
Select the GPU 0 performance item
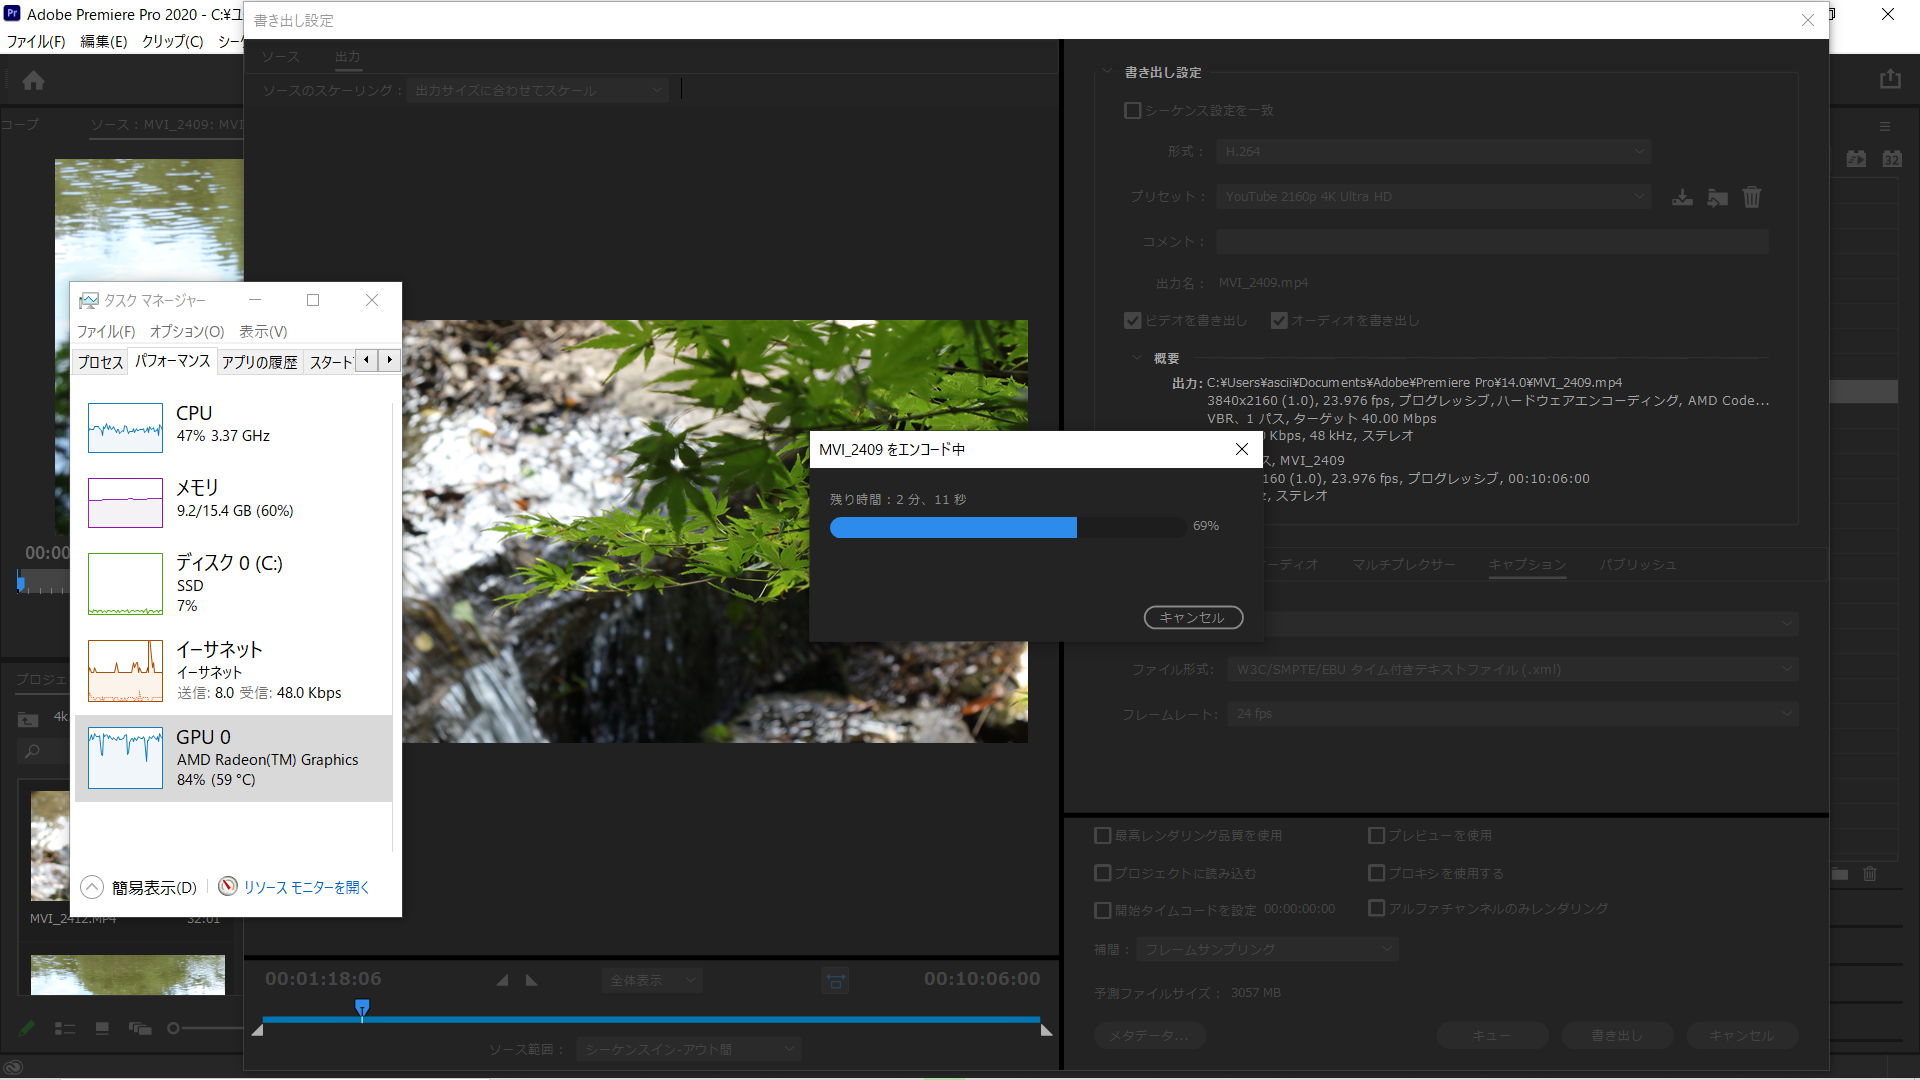pos(233,758)
